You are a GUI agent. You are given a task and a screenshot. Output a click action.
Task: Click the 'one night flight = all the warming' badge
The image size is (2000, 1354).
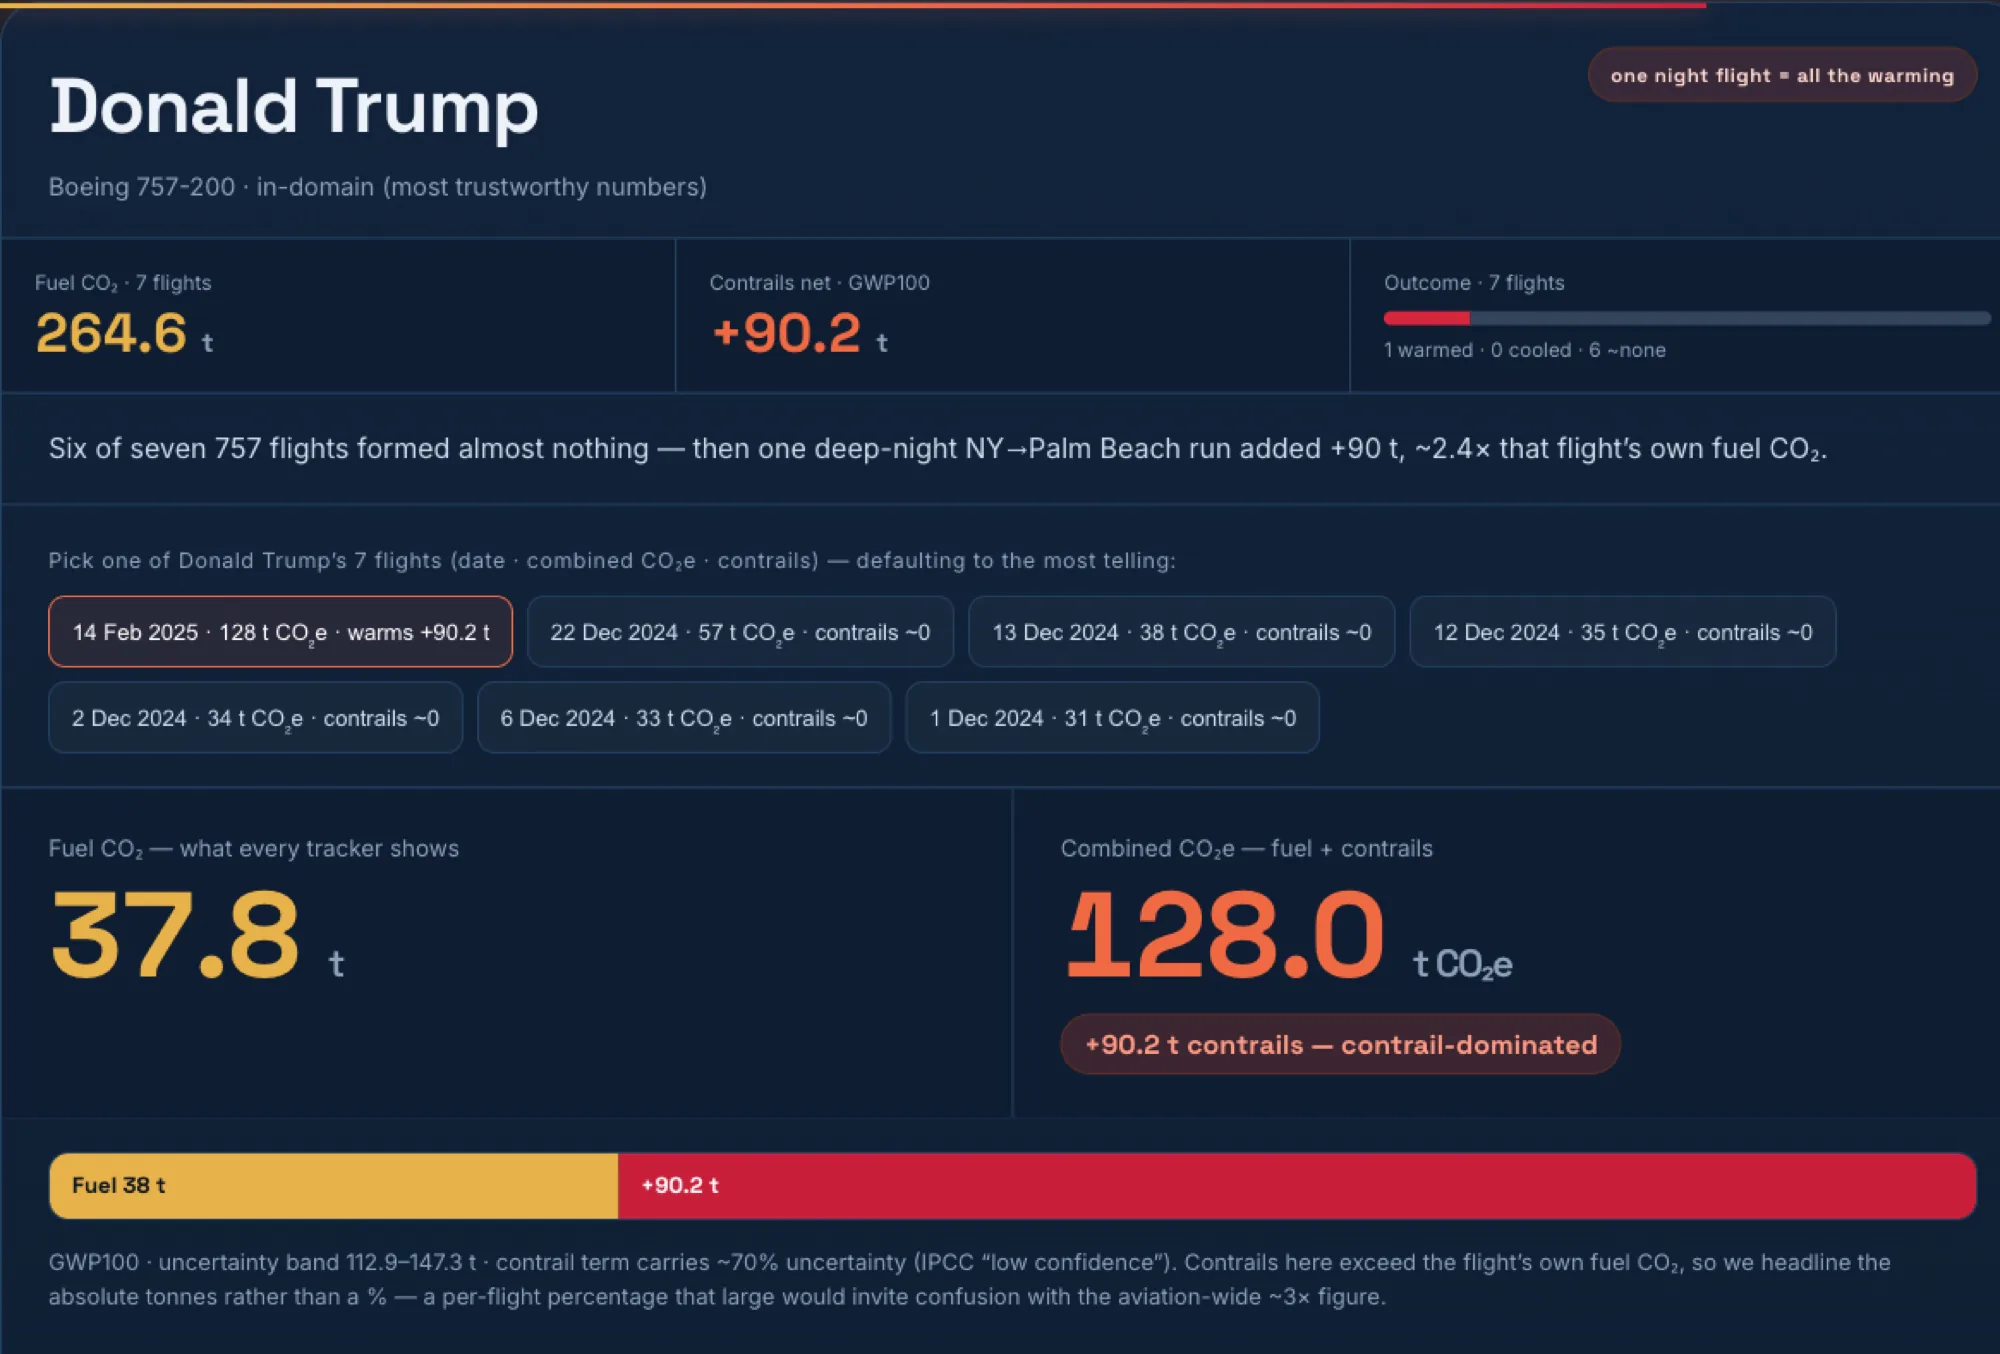[x=1782, y=75]
